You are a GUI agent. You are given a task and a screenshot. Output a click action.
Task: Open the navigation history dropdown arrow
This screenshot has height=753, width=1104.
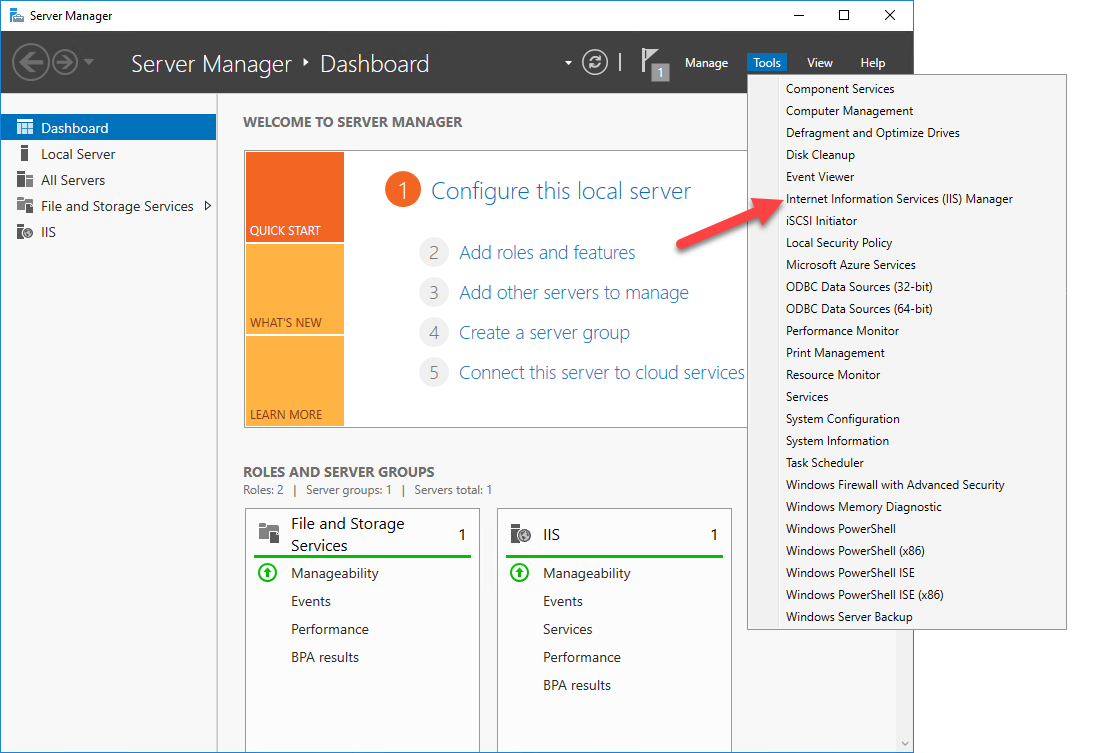coord(90,63)
